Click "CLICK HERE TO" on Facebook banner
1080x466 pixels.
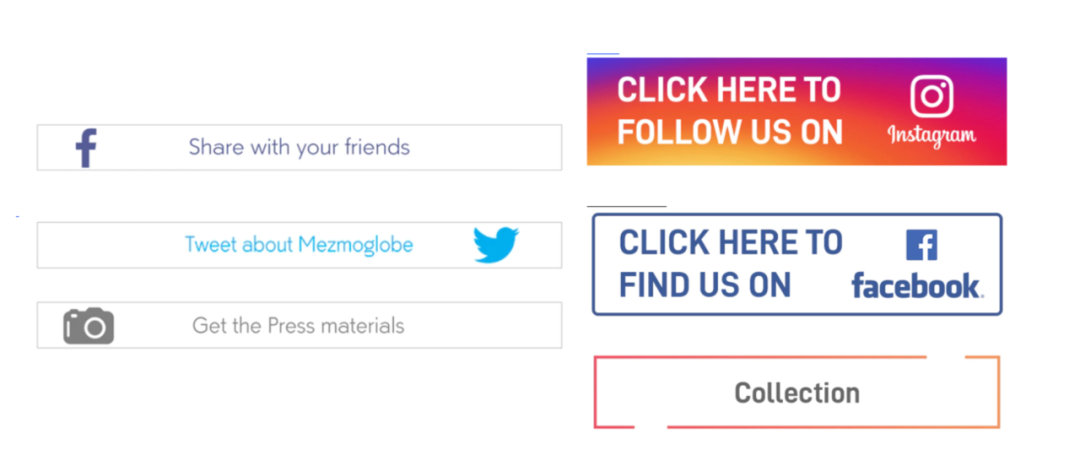[x=731, y=242]
